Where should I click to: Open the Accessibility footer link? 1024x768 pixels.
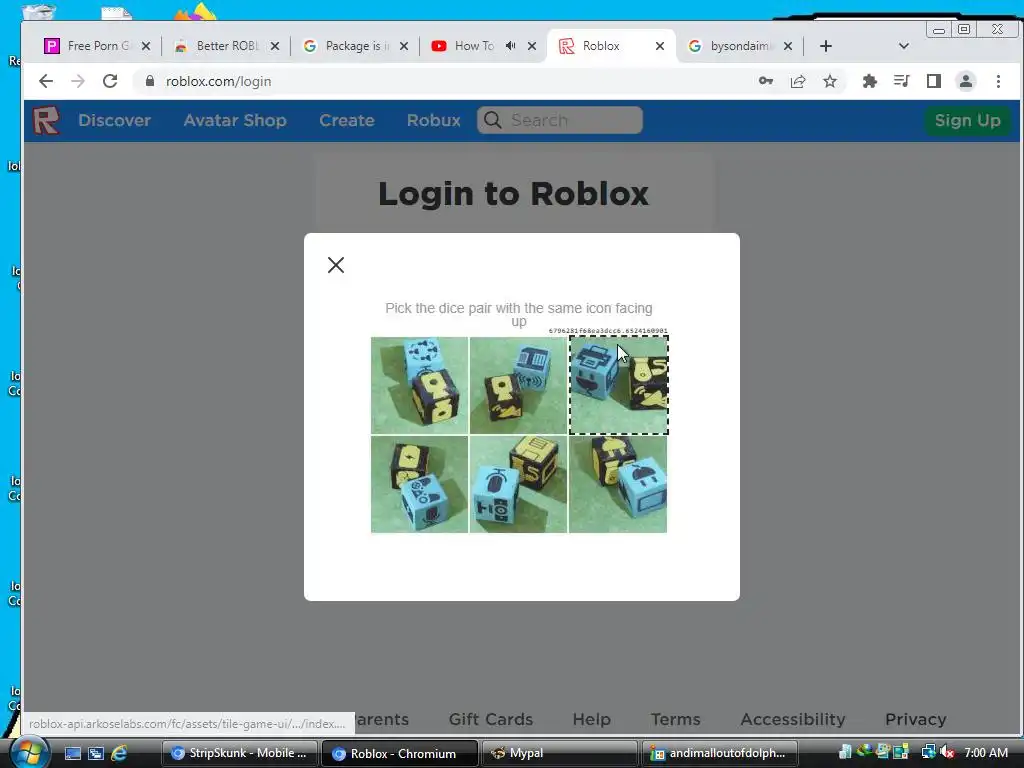(792, 719)
